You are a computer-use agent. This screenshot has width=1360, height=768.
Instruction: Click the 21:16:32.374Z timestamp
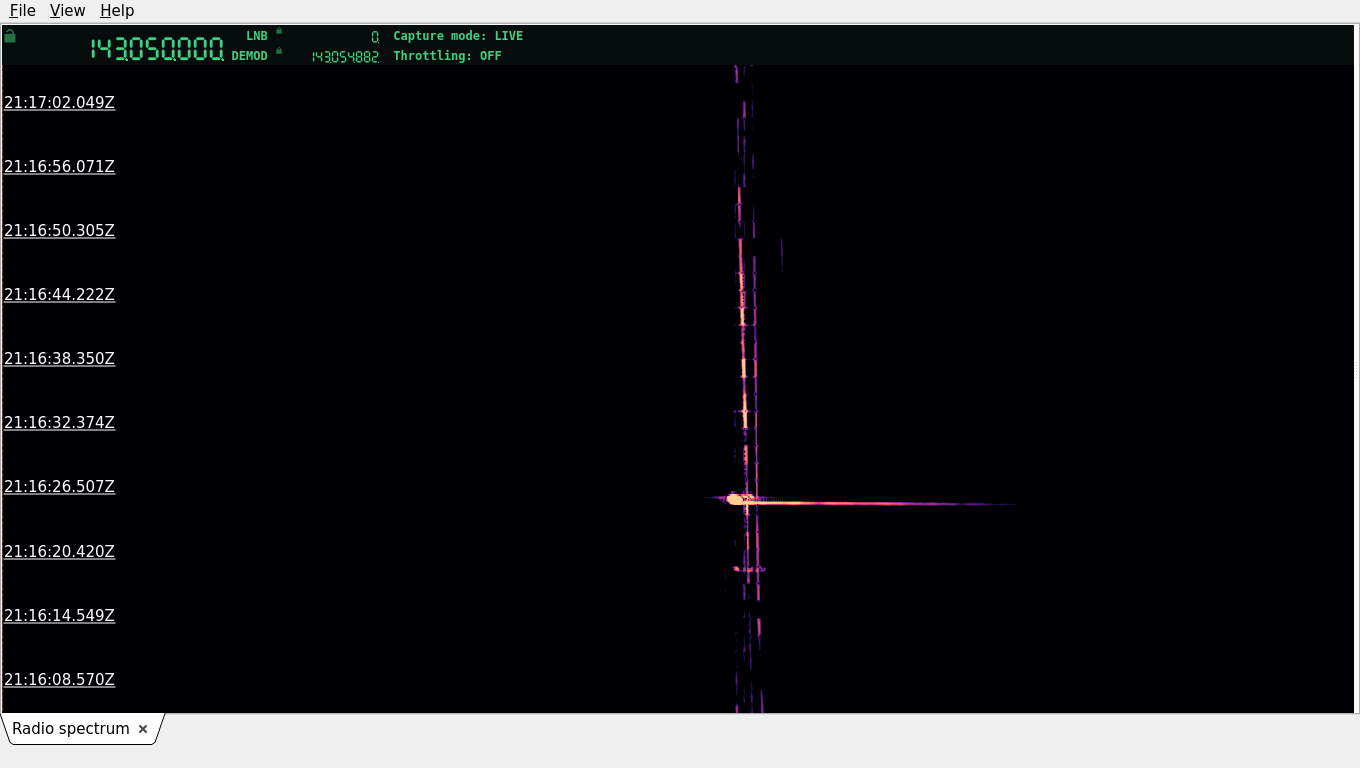pos(60,422)
